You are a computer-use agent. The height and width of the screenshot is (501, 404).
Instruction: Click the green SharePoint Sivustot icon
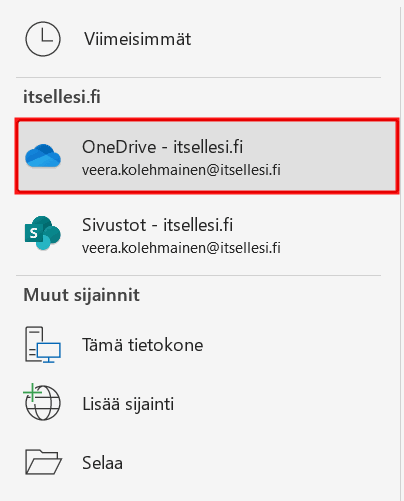coord(43,233)
